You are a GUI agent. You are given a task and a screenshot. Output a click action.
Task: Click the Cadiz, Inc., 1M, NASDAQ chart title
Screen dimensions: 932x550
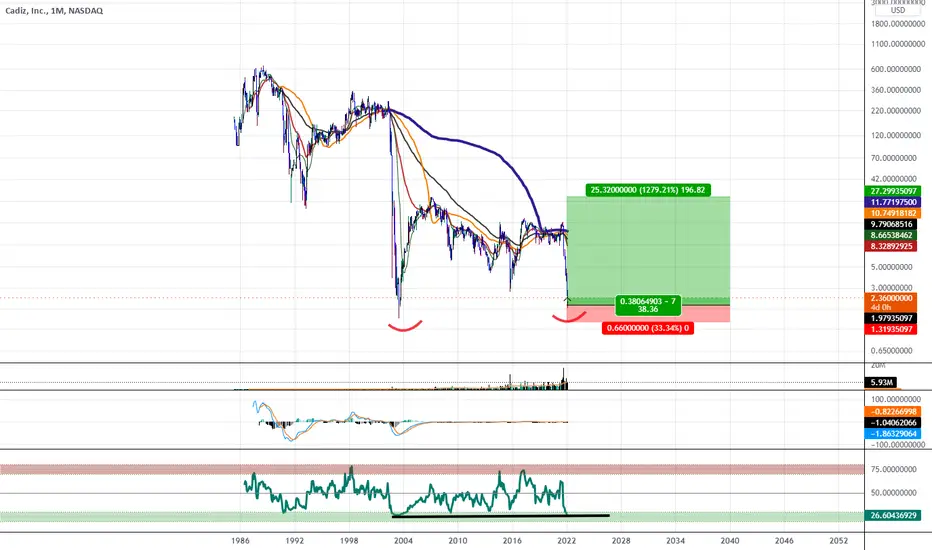[54, 11]
